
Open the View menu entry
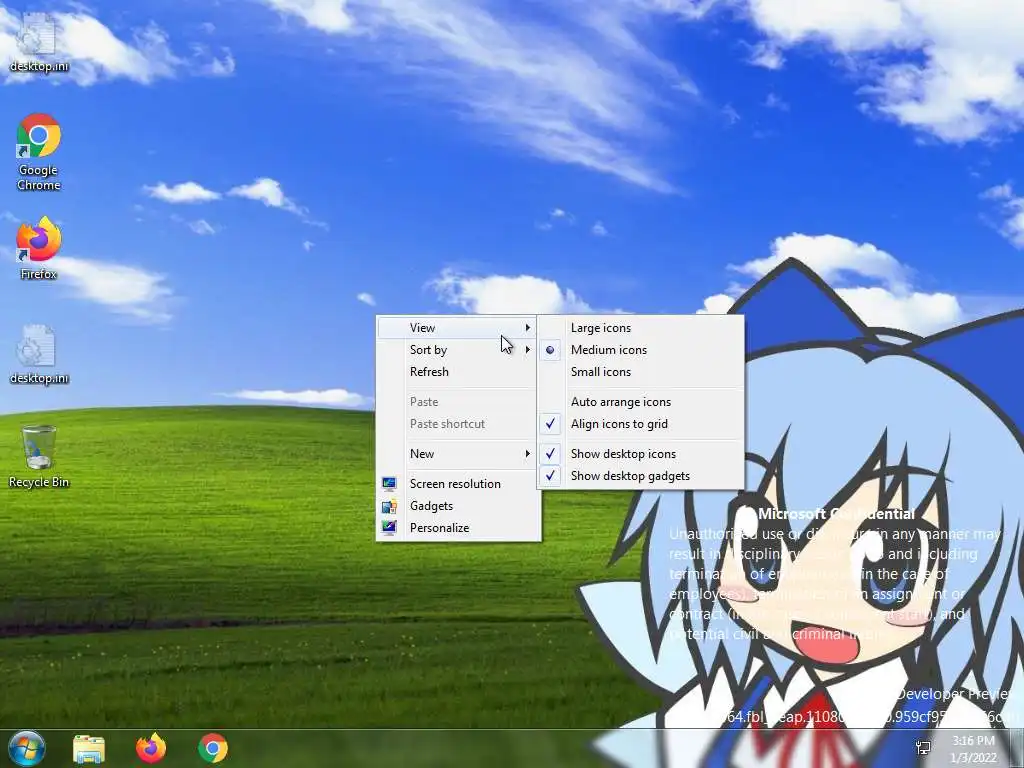click(x=457, y=328)
